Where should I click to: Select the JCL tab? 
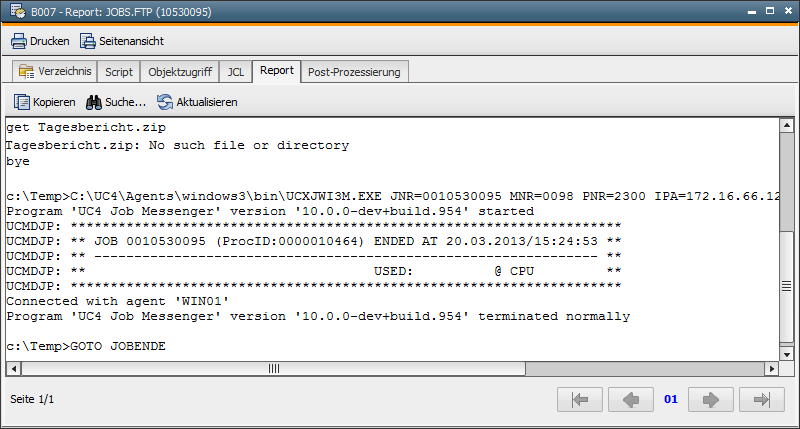pos(236,72)
